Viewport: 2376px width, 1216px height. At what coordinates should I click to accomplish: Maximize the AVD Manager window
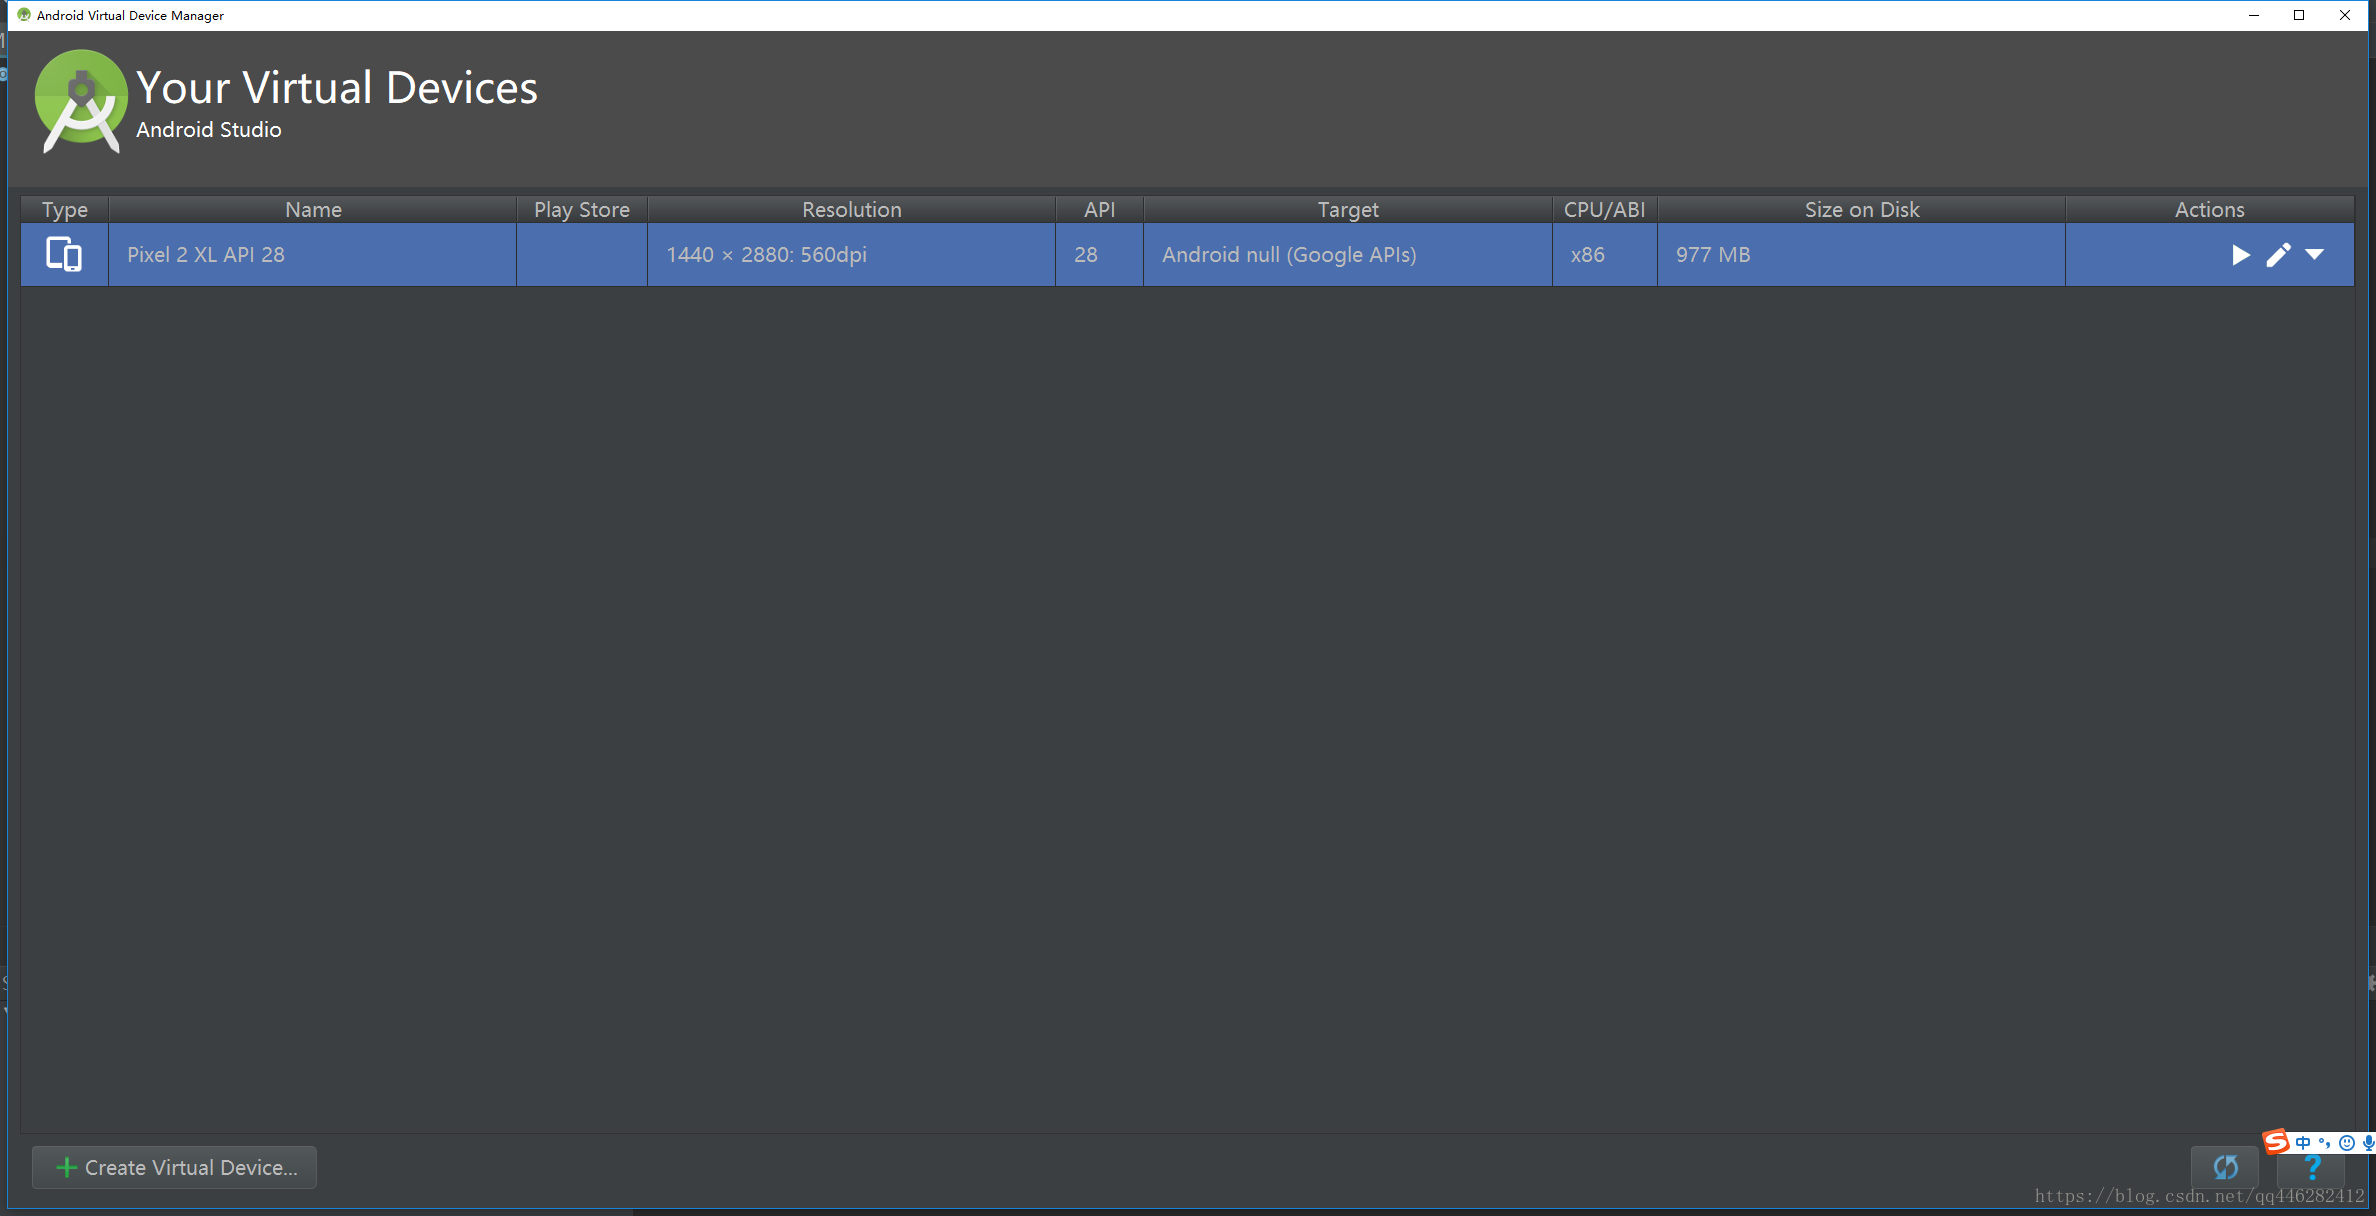click(2299, 15)
